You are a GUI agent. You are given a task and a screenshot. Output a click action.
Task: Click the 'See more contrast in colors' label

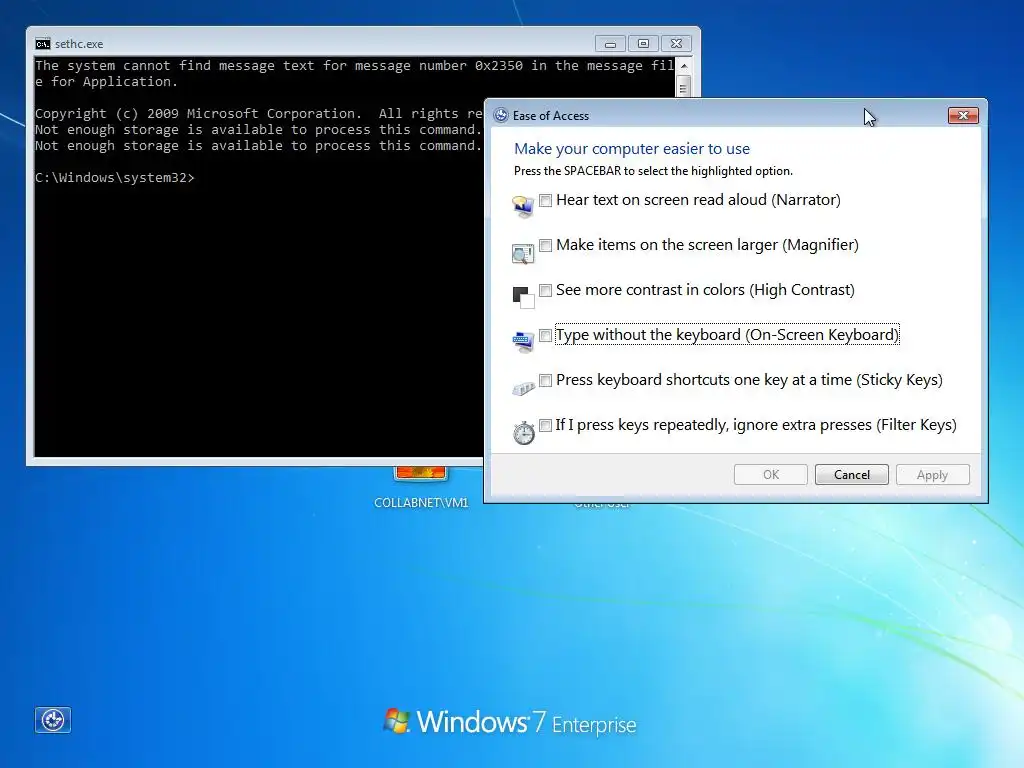coord(705,290)
